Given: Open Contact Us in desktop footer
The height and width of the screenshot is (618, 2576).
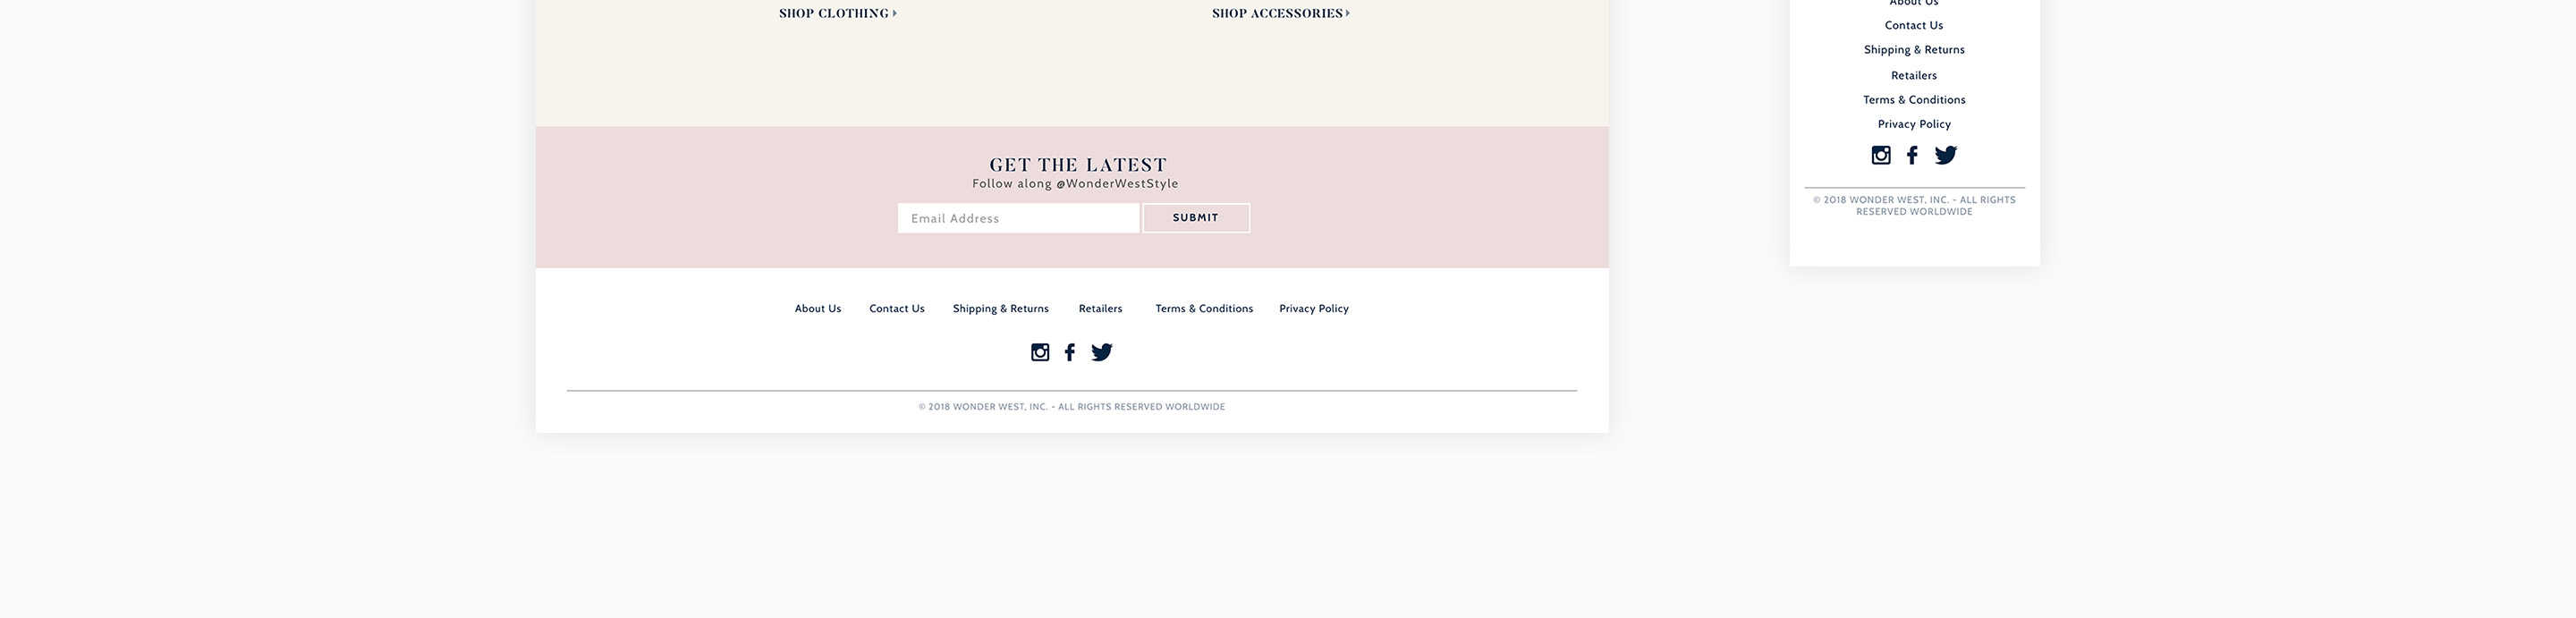Looking at the screenshot, I should click(x=897, y=309).
